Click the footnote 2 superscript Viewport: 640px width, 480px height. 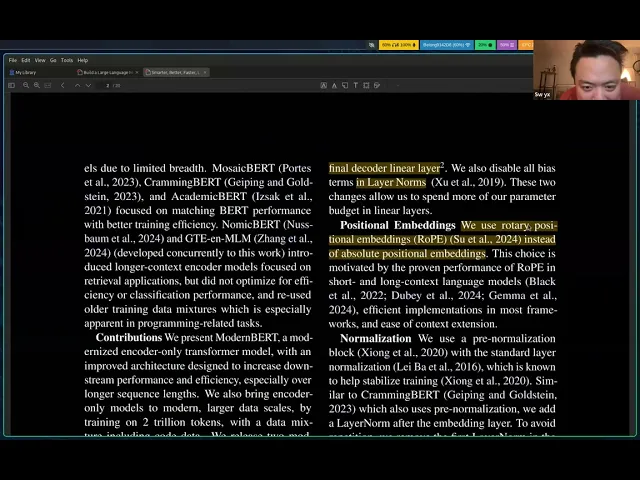(442, 165)
